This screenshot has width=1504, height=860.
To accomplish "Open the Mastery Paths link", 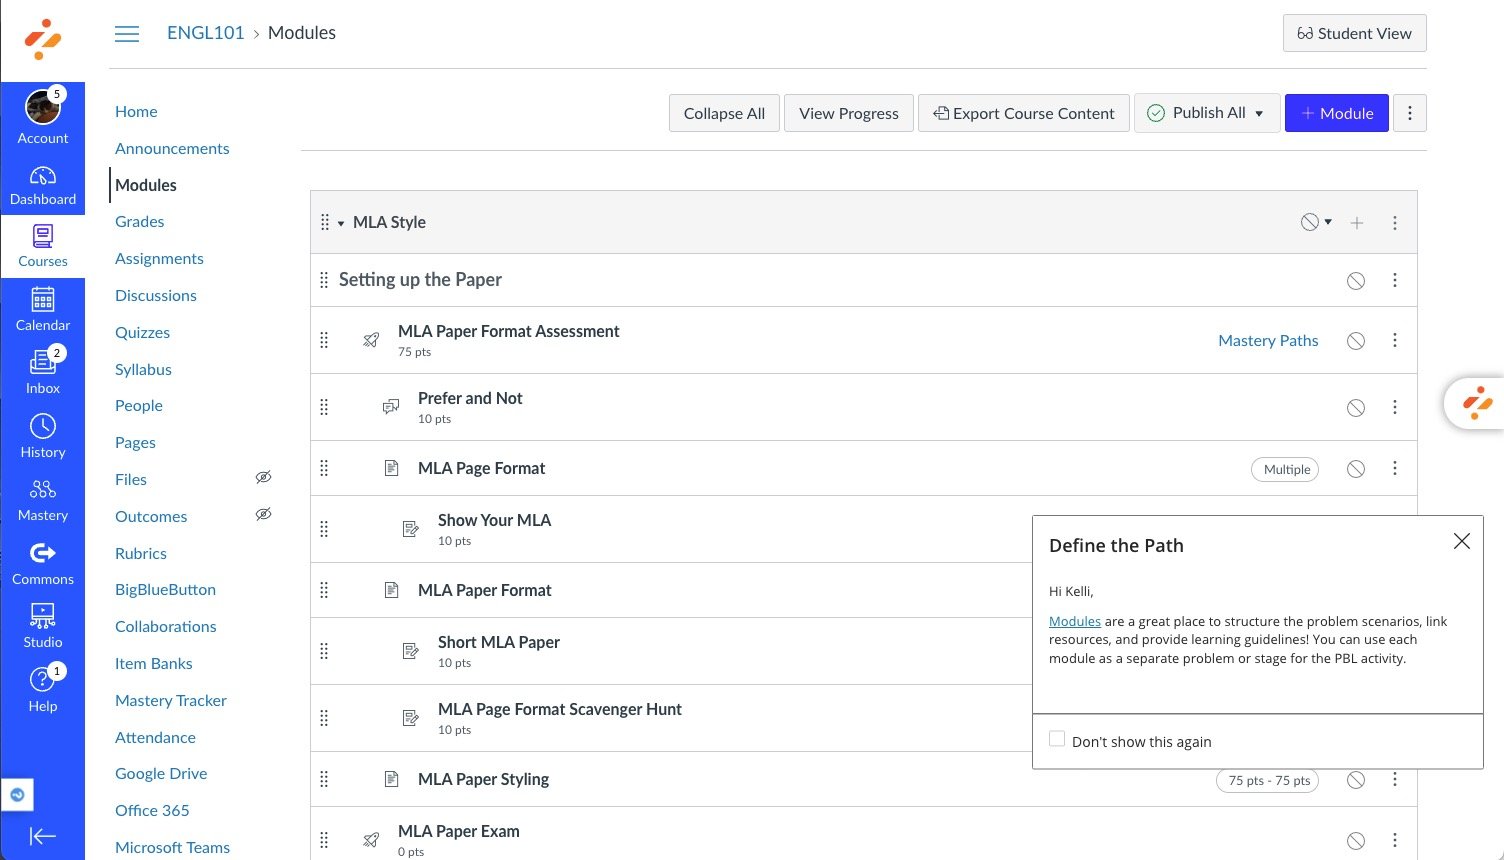I will pos(1268,341).
